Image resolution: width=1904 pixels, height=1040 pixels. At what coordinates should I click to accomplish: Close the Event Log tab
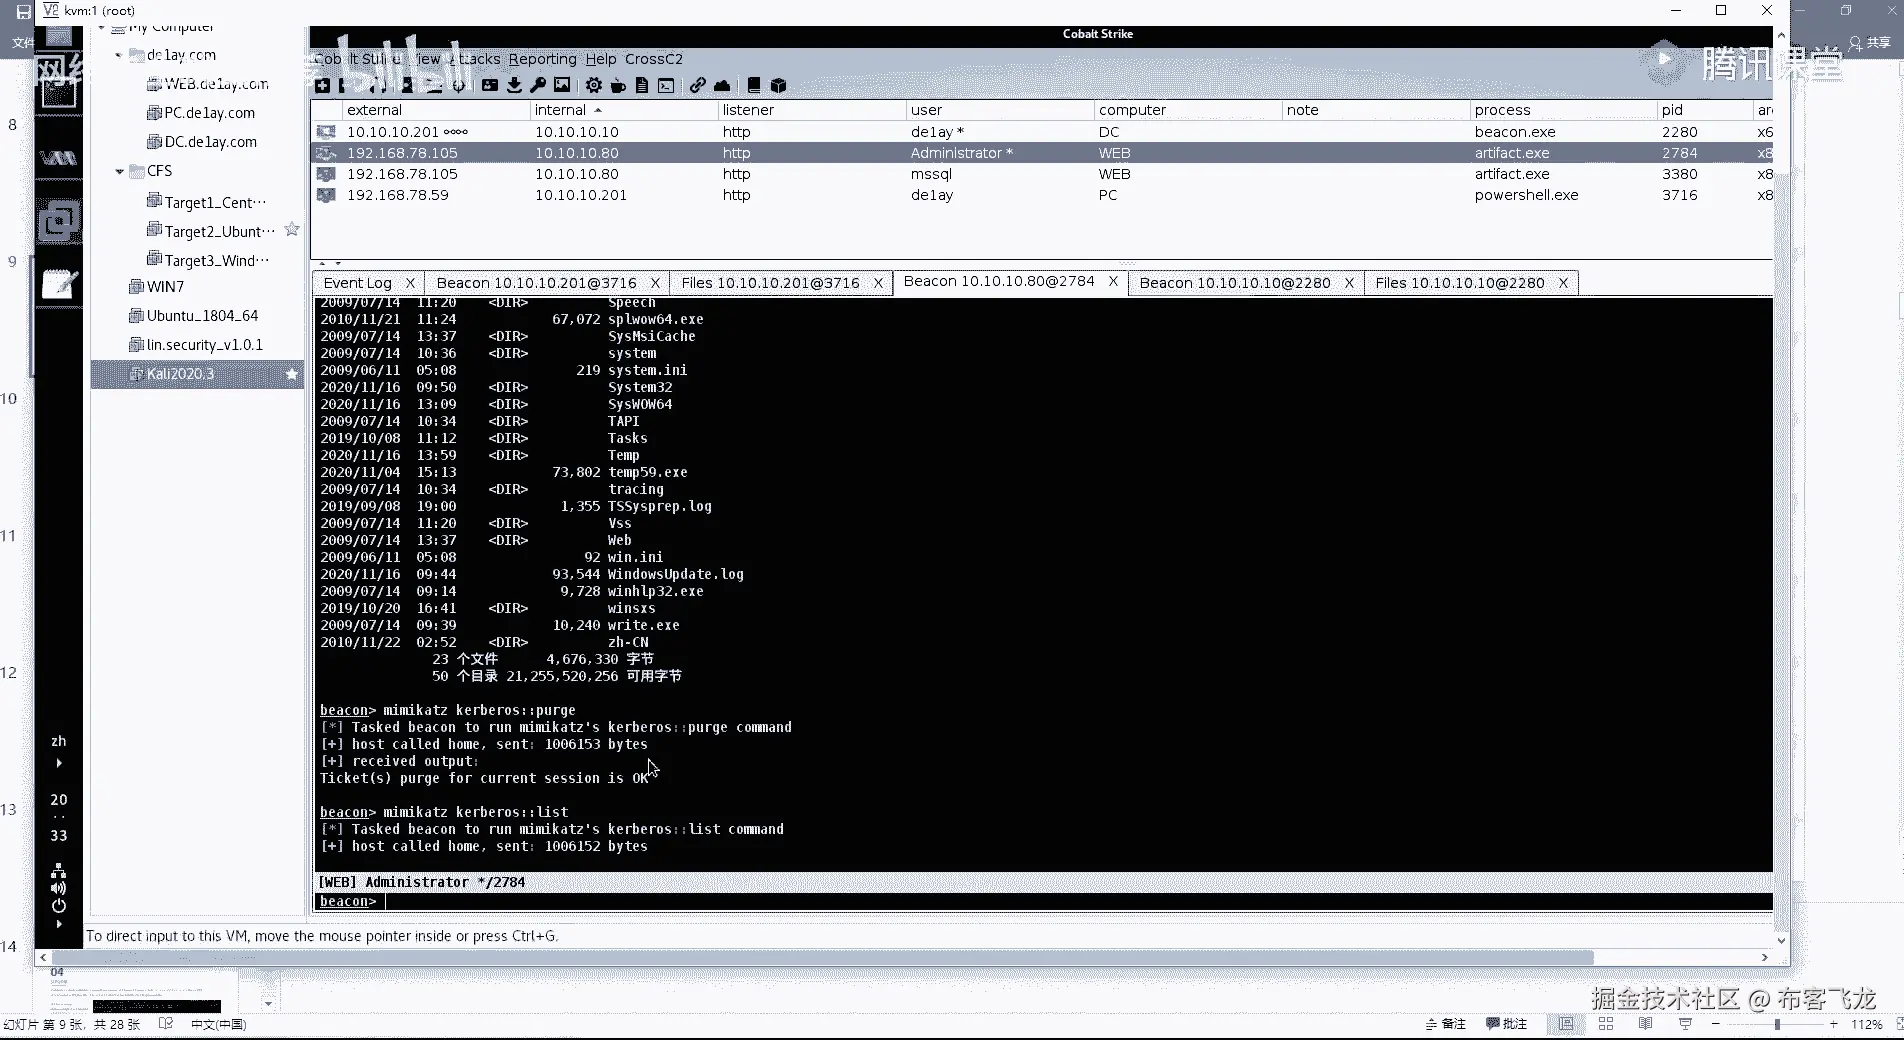[x=410, y=283]
